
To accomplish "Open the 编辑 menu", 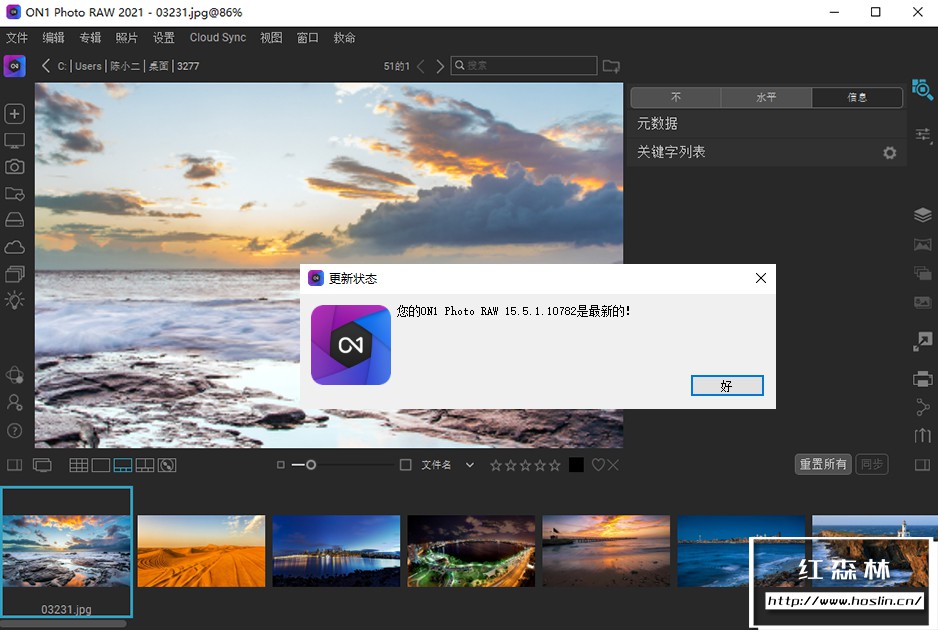I will point(53,38).
